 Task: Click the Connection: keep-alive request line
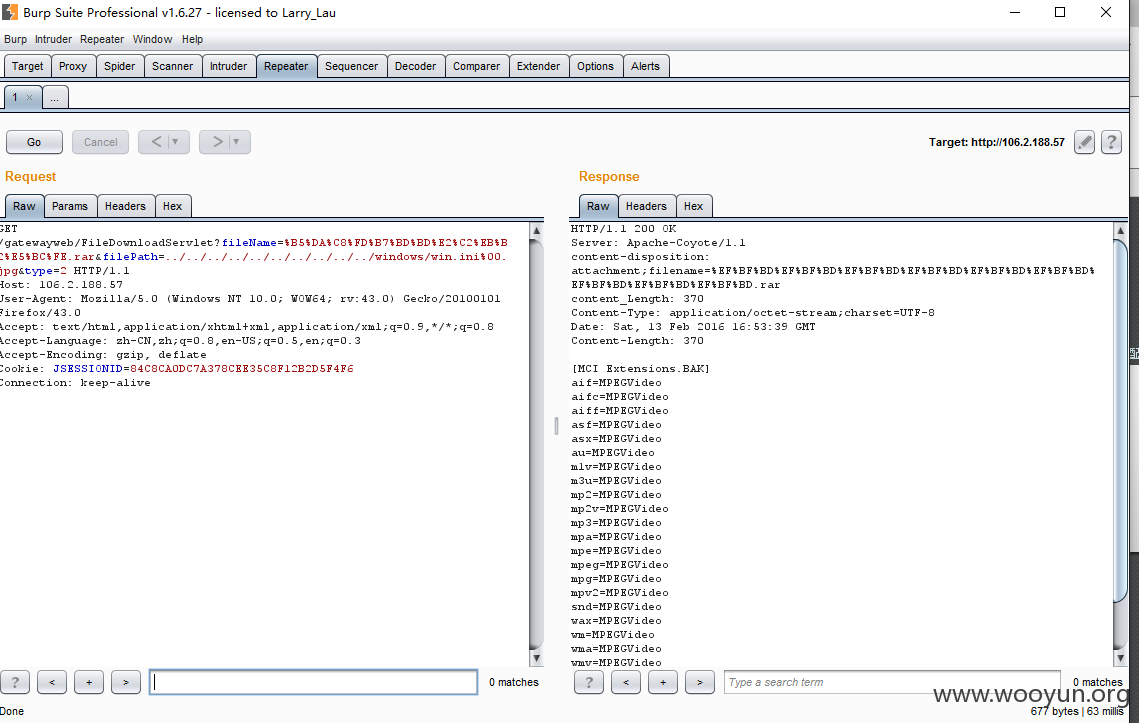[x=75, y=383]
